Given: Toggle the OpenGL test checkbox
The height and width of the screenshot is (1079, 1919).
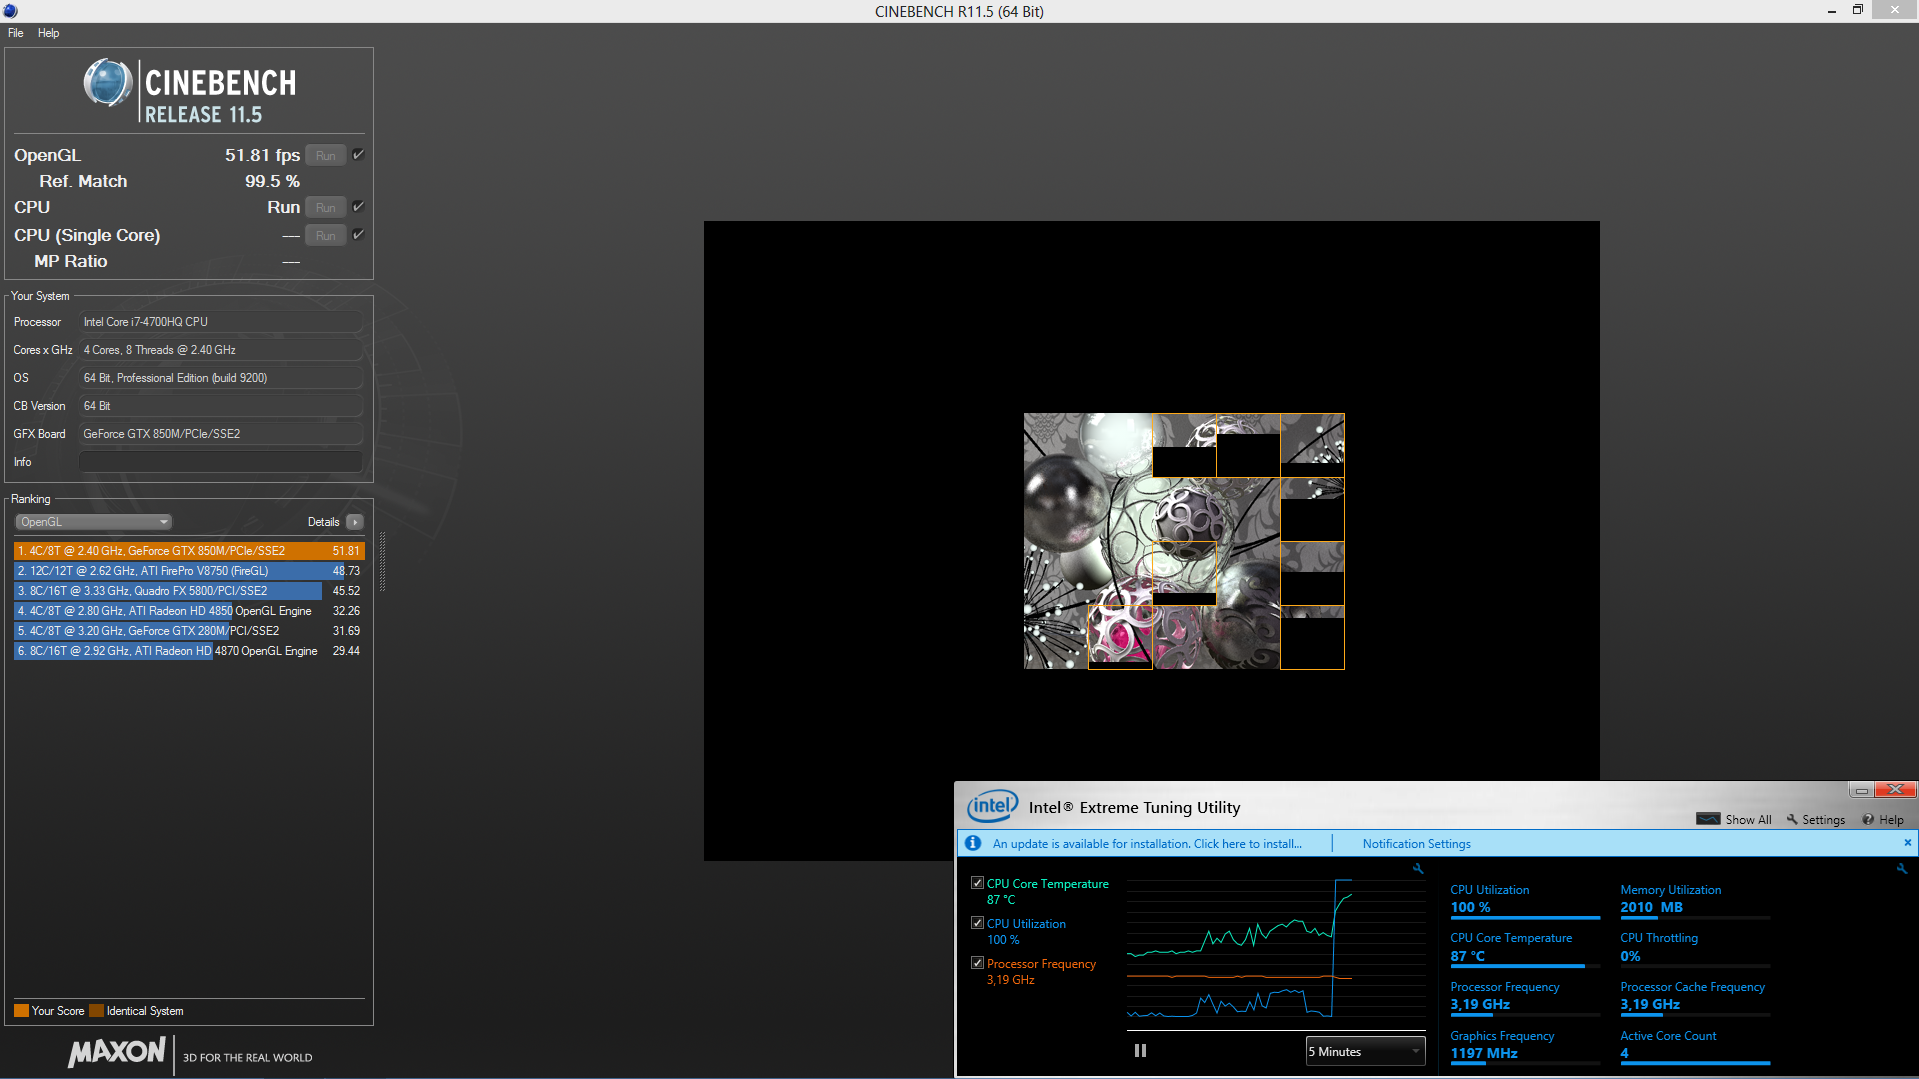Looking at the screenshot, I should click(358, 154).
